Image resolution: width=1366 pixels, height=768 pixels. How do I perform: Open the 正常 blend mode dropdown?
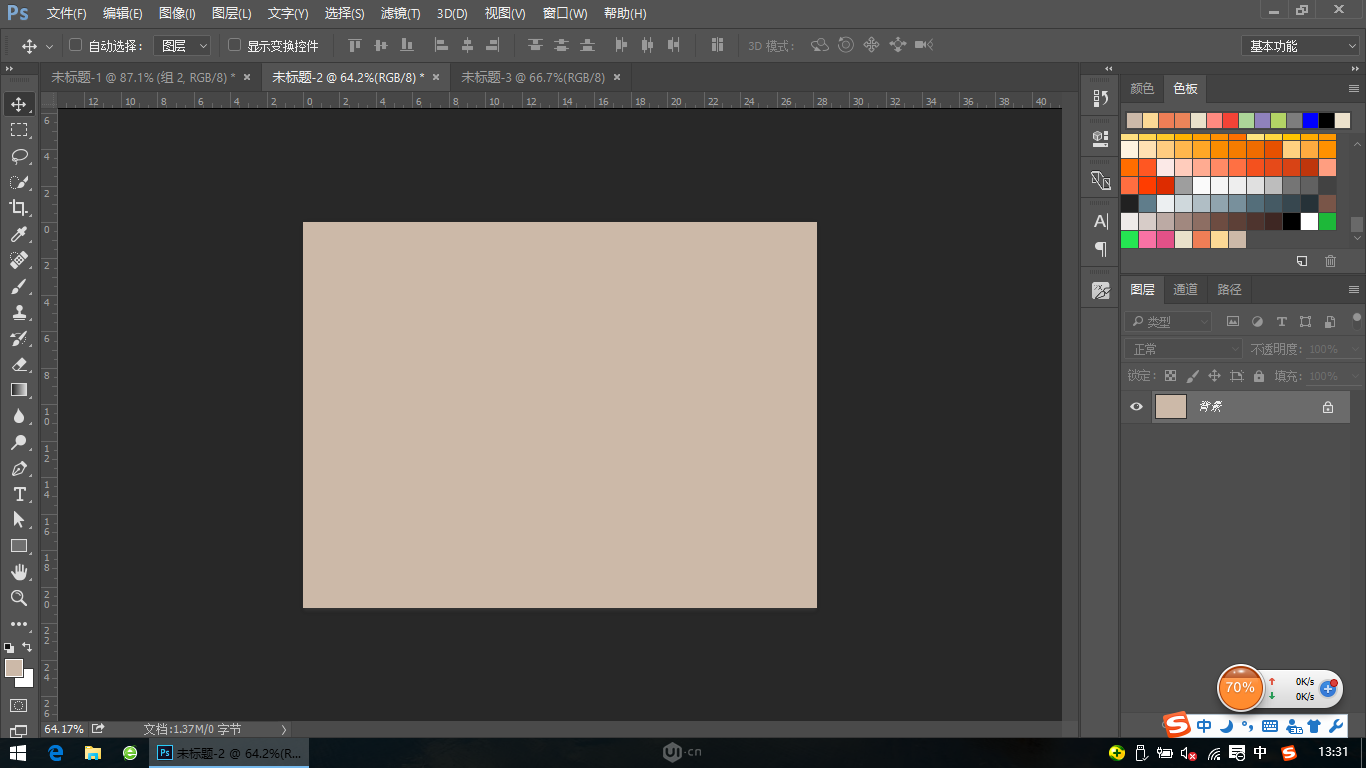tap(1183, 349)
